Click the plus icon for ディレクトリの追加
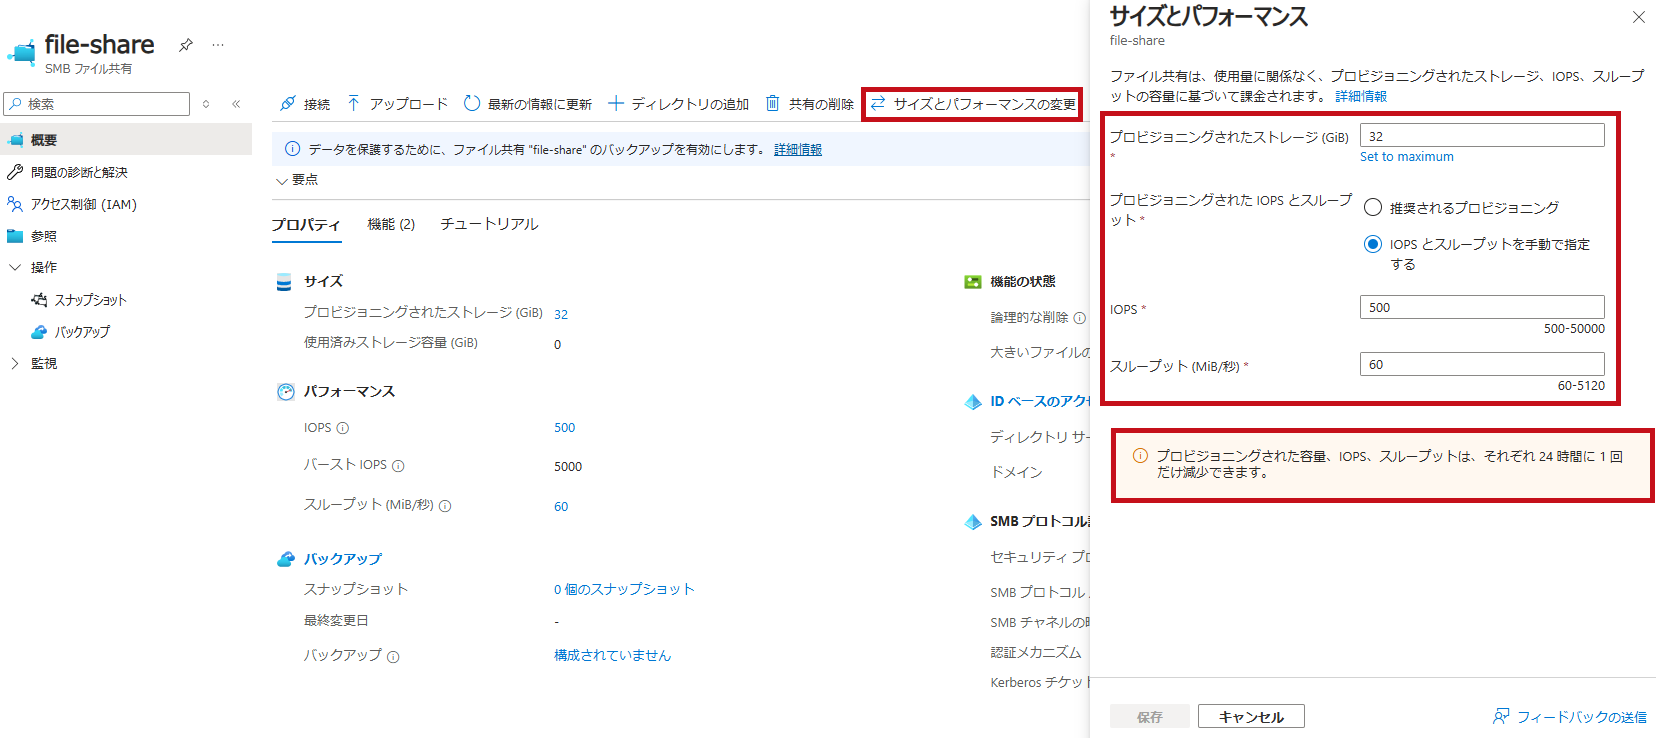 click(x=616, y=103)
